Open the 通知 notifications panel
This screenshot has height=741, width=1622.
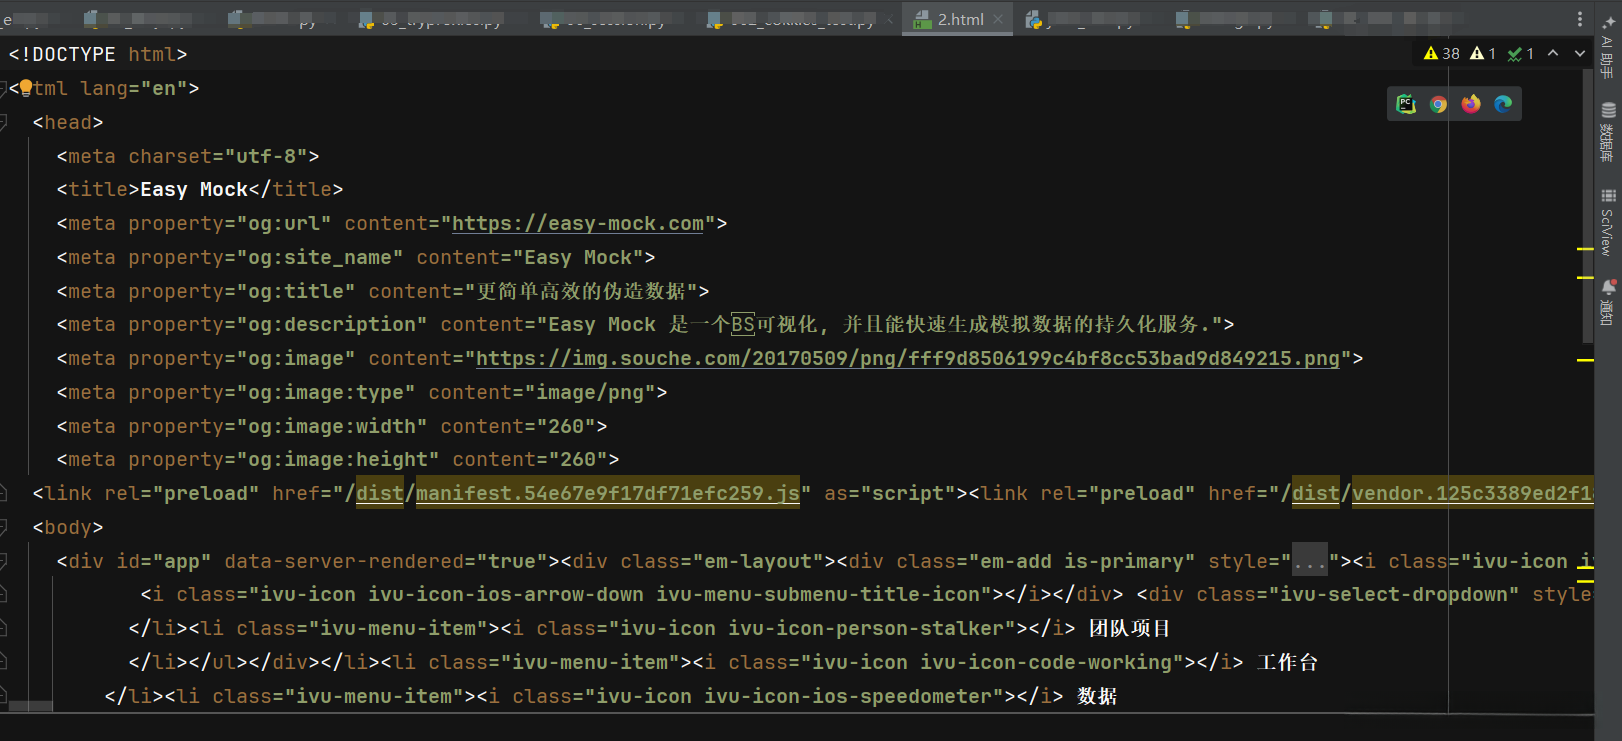coord(1608,303)
